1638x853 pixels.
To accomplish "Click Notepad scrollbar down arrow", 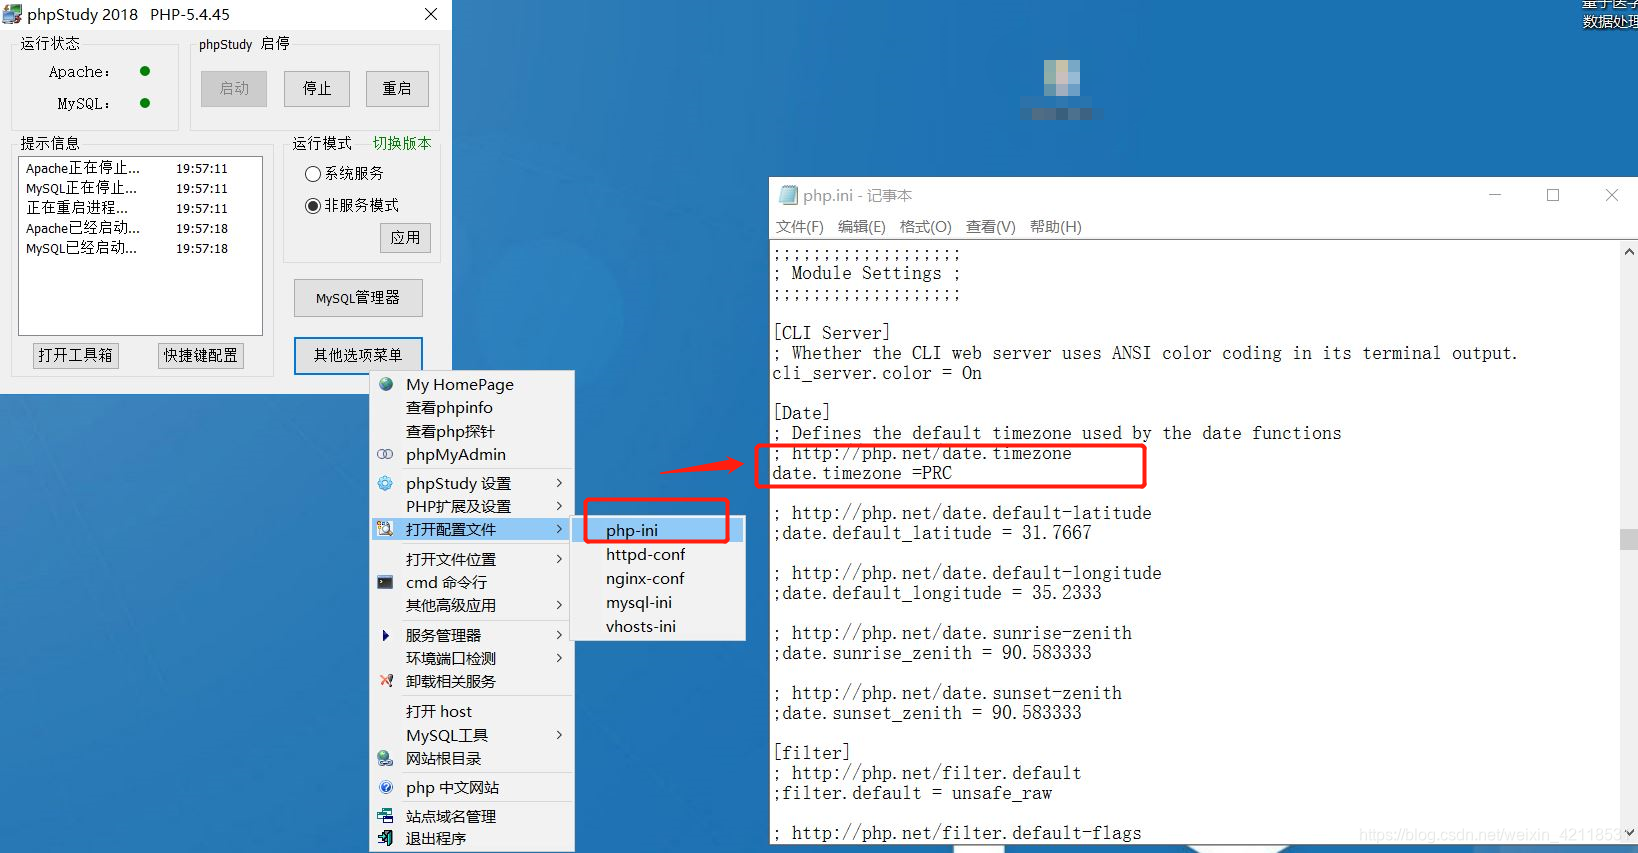I will coord(1628,833).
